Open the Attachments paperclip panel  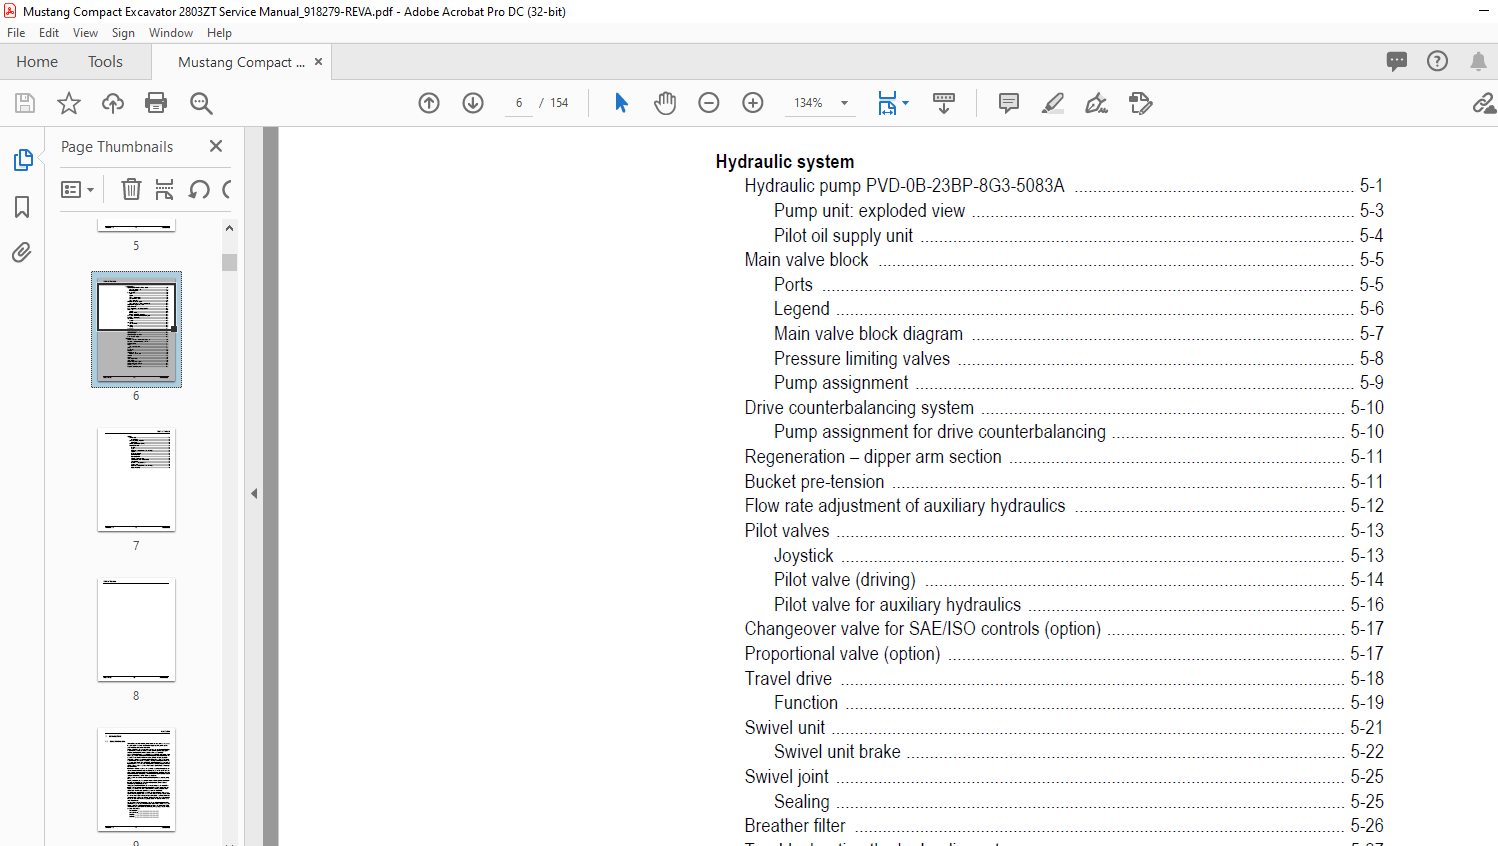click(x=22, y=252)
